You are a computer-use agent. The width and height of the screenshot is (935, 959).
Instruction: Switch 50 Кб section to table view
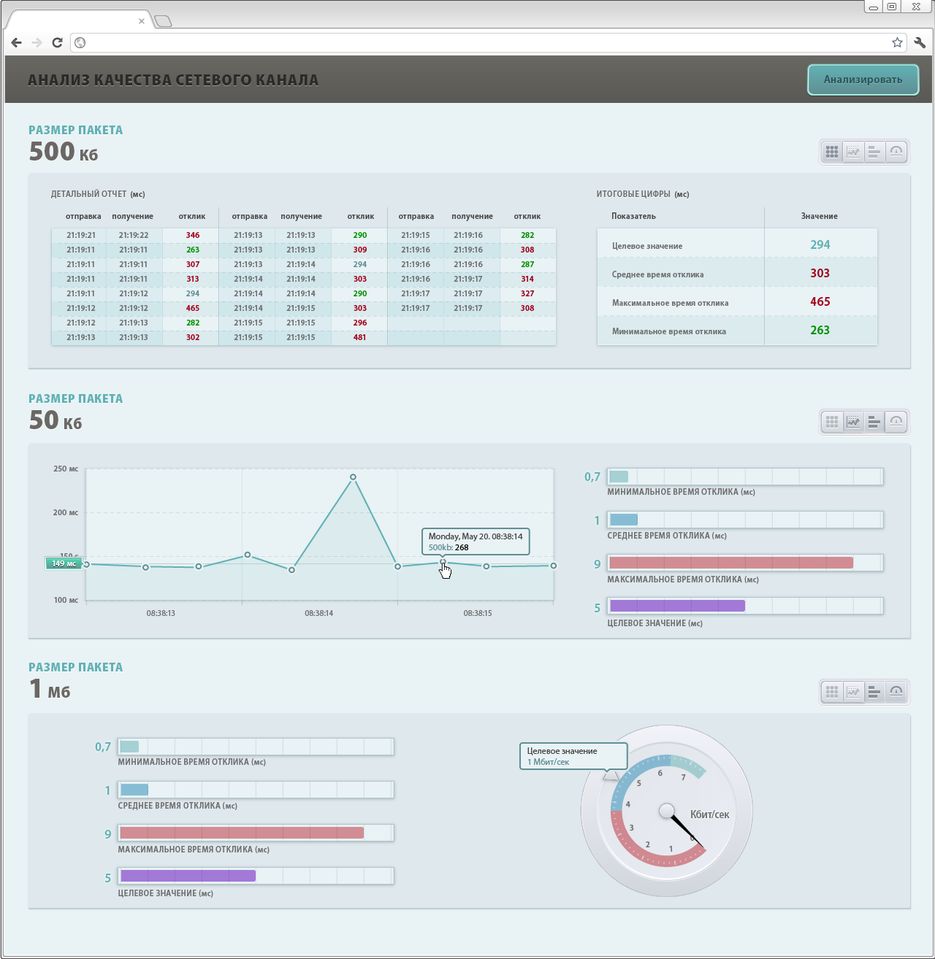point(832,421)
